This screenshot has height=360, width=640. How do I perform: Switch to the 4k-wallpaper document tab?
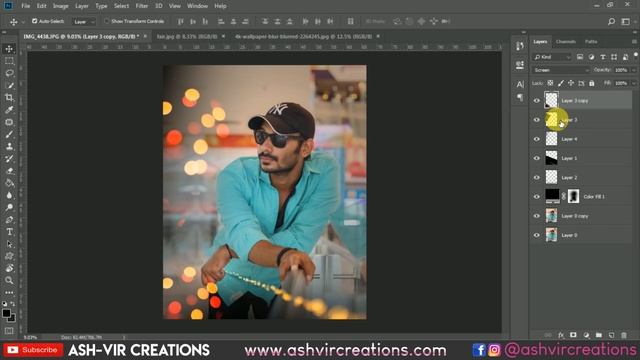[303, 37]
